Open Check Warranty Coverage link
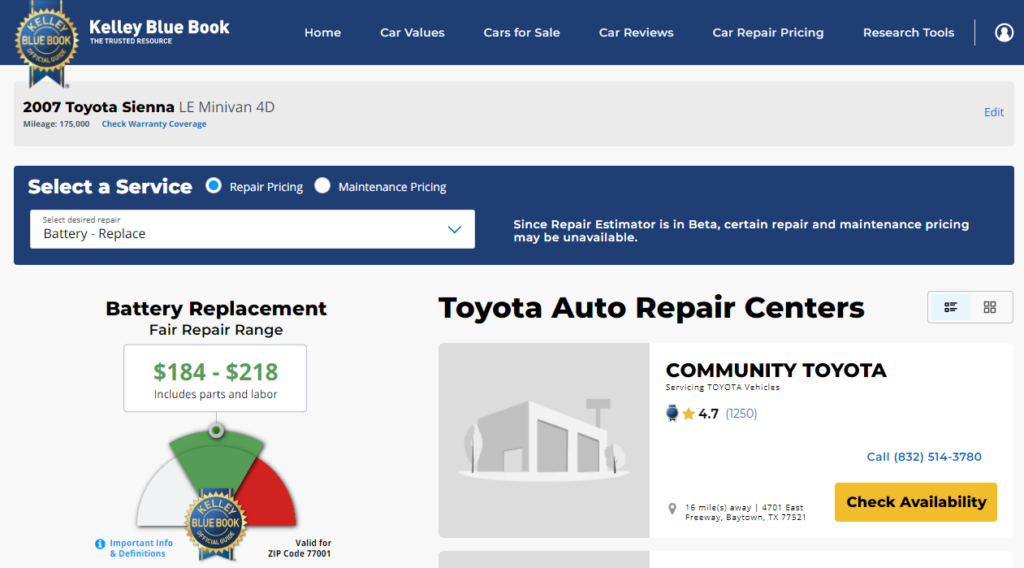1024x568 pixels. point(154,124)
